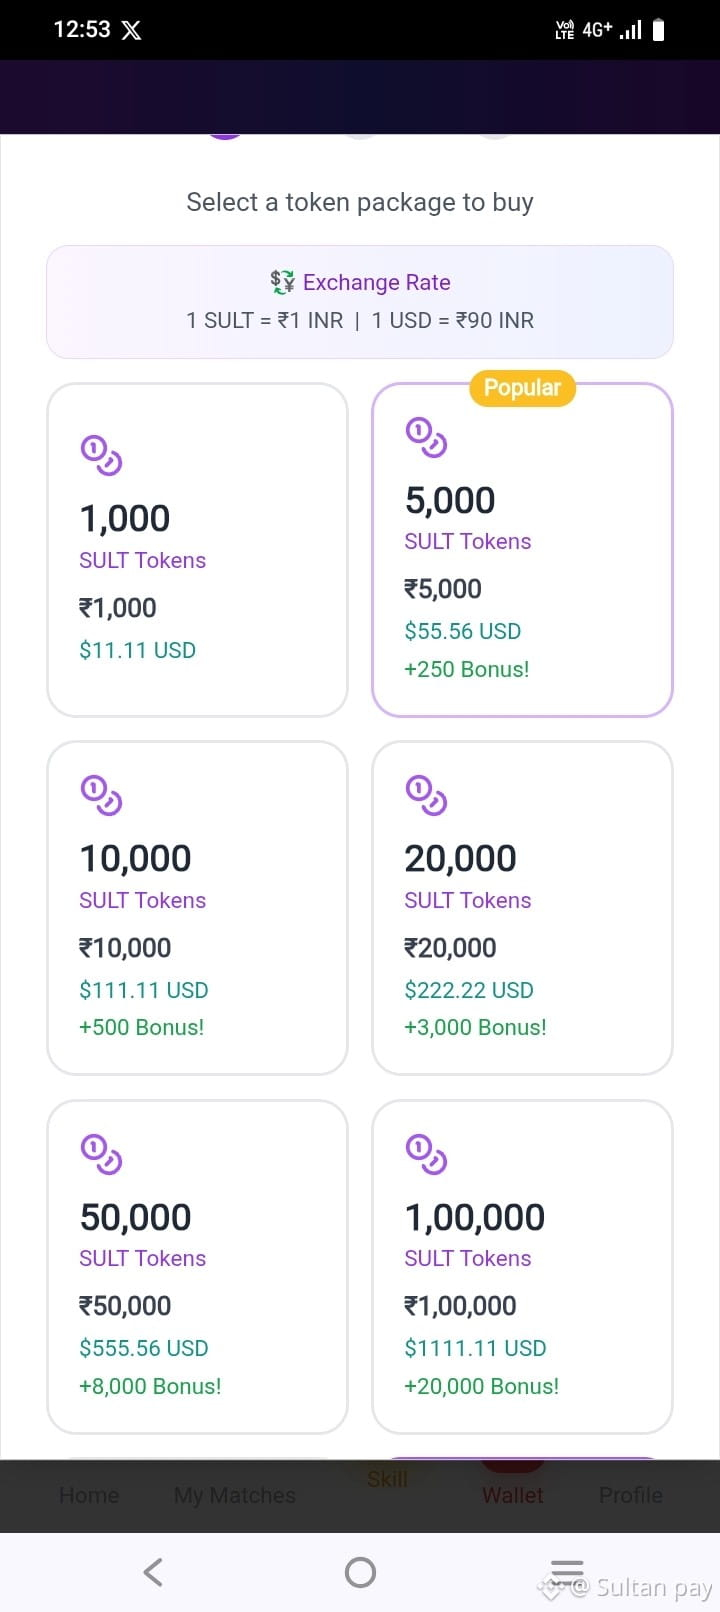This screenshot has height=1612, width=720.
Task: Go to the Home tab
Action: click(x=89, y=1495)
